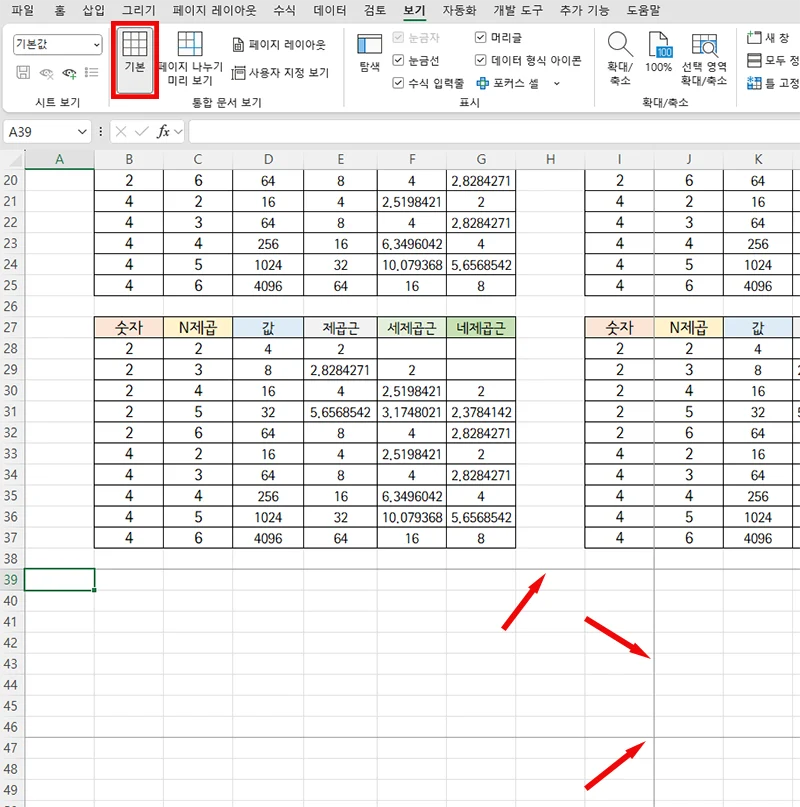Viewport: 800px width, 807px height.
Task: Open the 페이지 레이아웃 ribbon tab
Action: (214, 10)
